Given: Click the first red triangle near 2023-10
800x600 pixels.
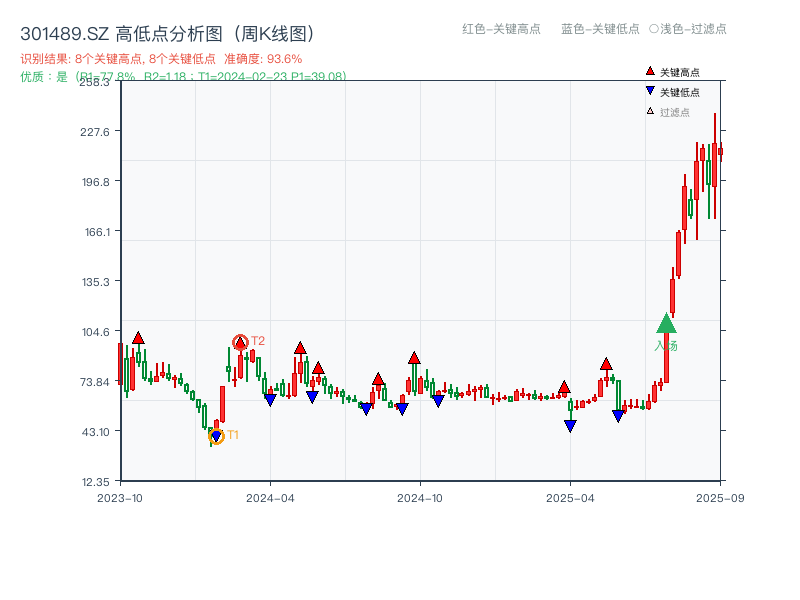Looking at the screenshot, I should coord(138,338).
